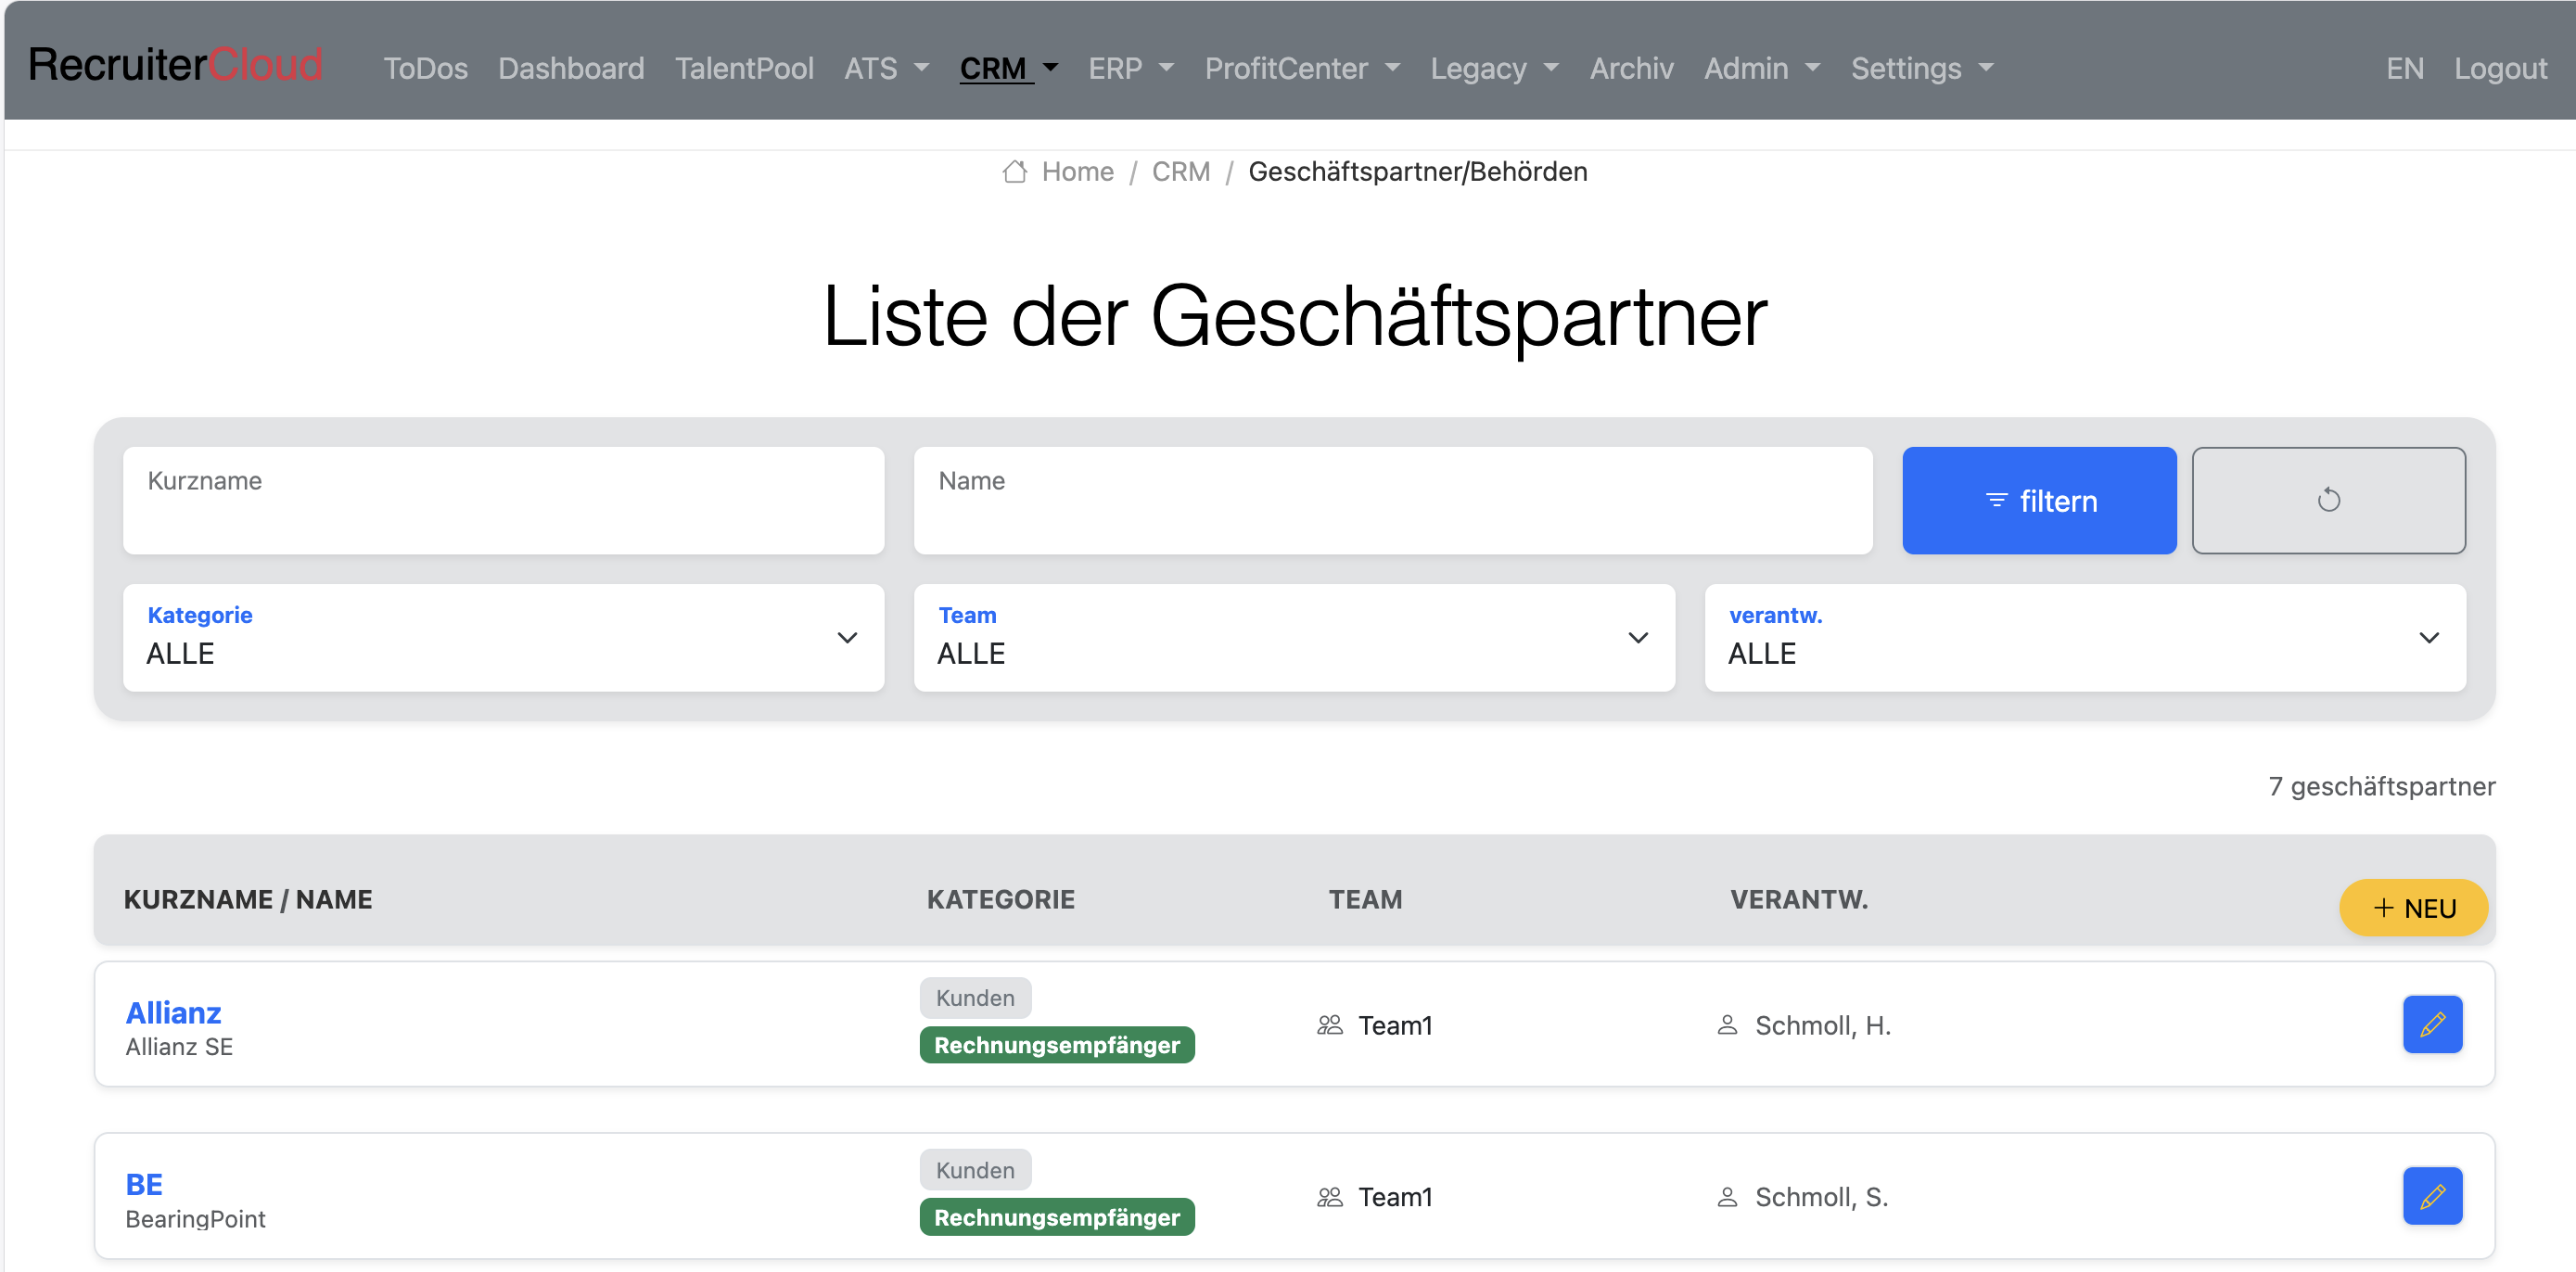
Task: Click the Kunden badge in the BE row
Action: click(975, 1169)
